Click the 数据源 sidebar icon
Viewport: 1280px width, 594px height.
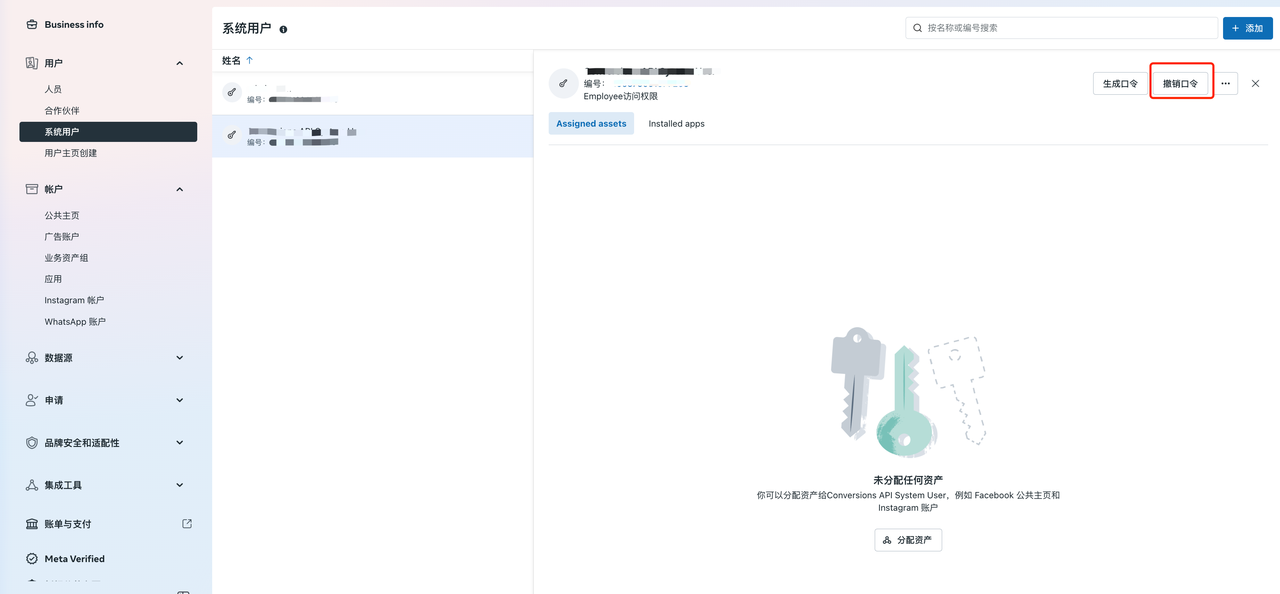32,358
